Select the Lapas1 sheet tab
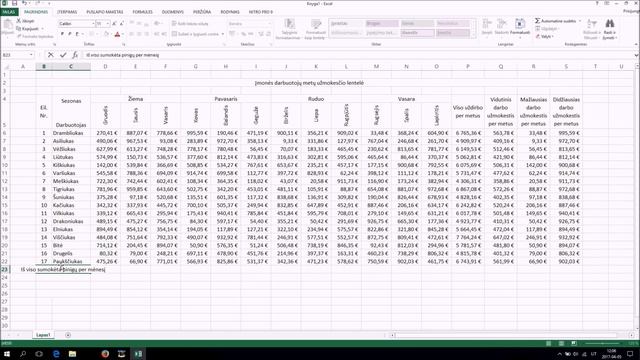The width and height of the screenshot is (640, 360). tap(43, 335)
